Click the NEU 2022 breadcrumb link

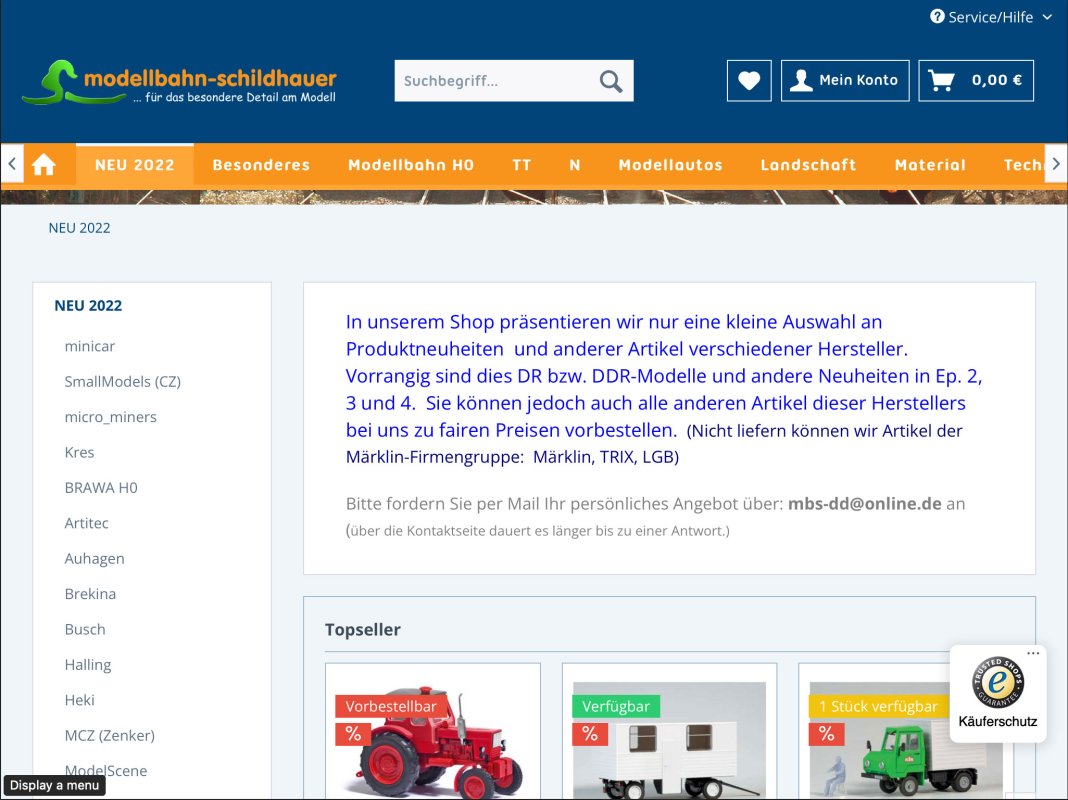pyautogui.click(x=79, y=228)
